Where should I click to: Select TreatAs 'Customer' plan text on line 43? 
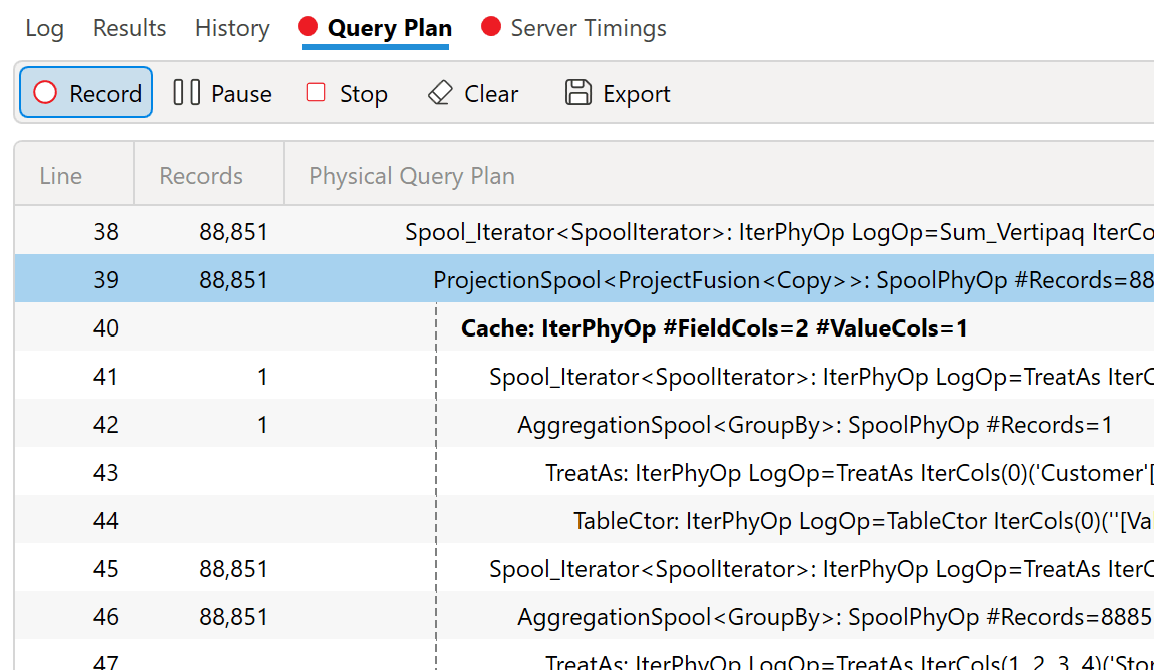point(849,473)
